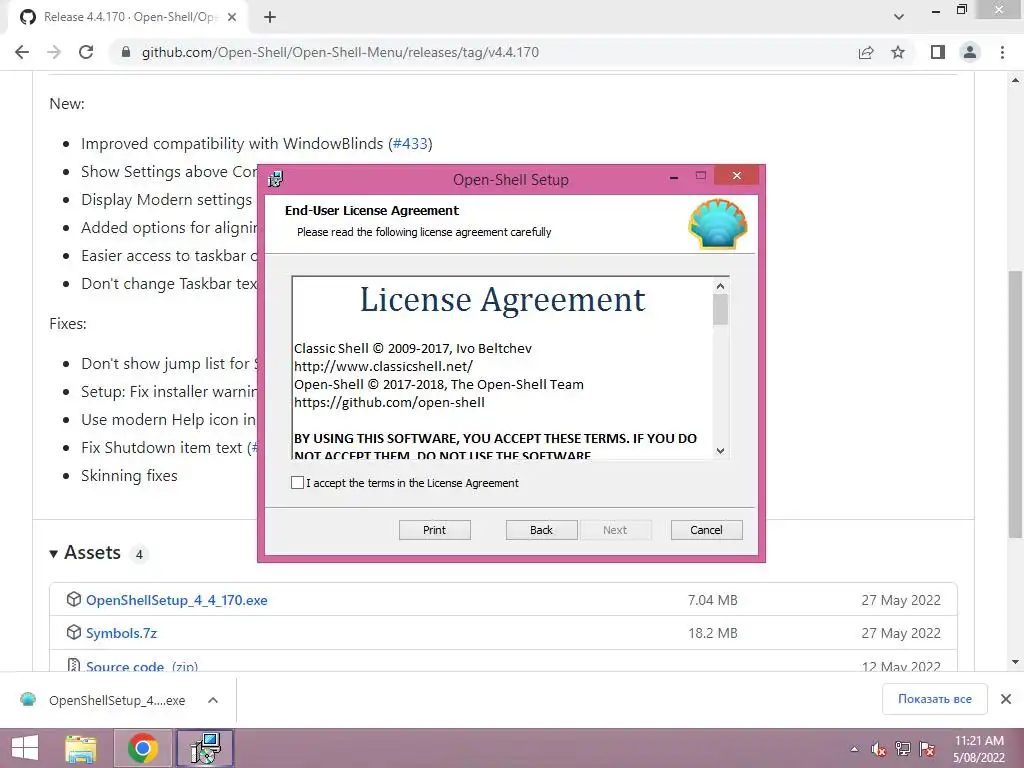This screenshot has height=768, width=1024.
Task: Click the network tray icon
Action: [903, 749]
